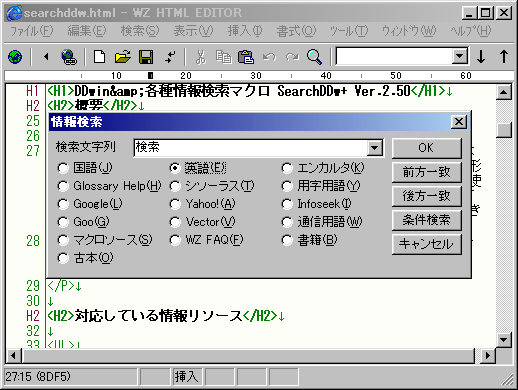Open the 表示(V) menu
This screenshot has height=390, width=518.
tap(193, 31)
